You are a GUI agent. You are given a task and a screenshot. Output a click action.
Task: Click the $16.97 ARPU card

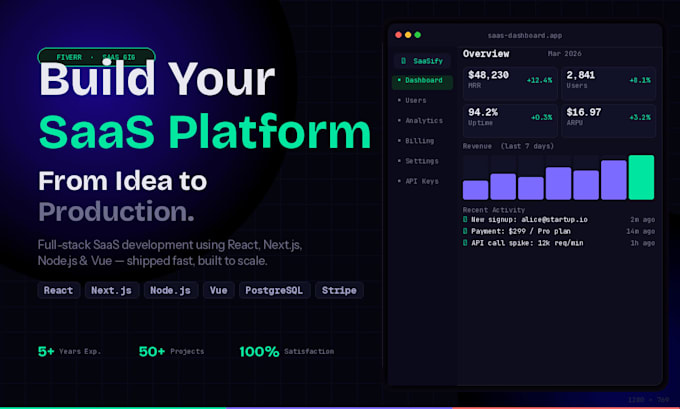[x=608, y=121]
